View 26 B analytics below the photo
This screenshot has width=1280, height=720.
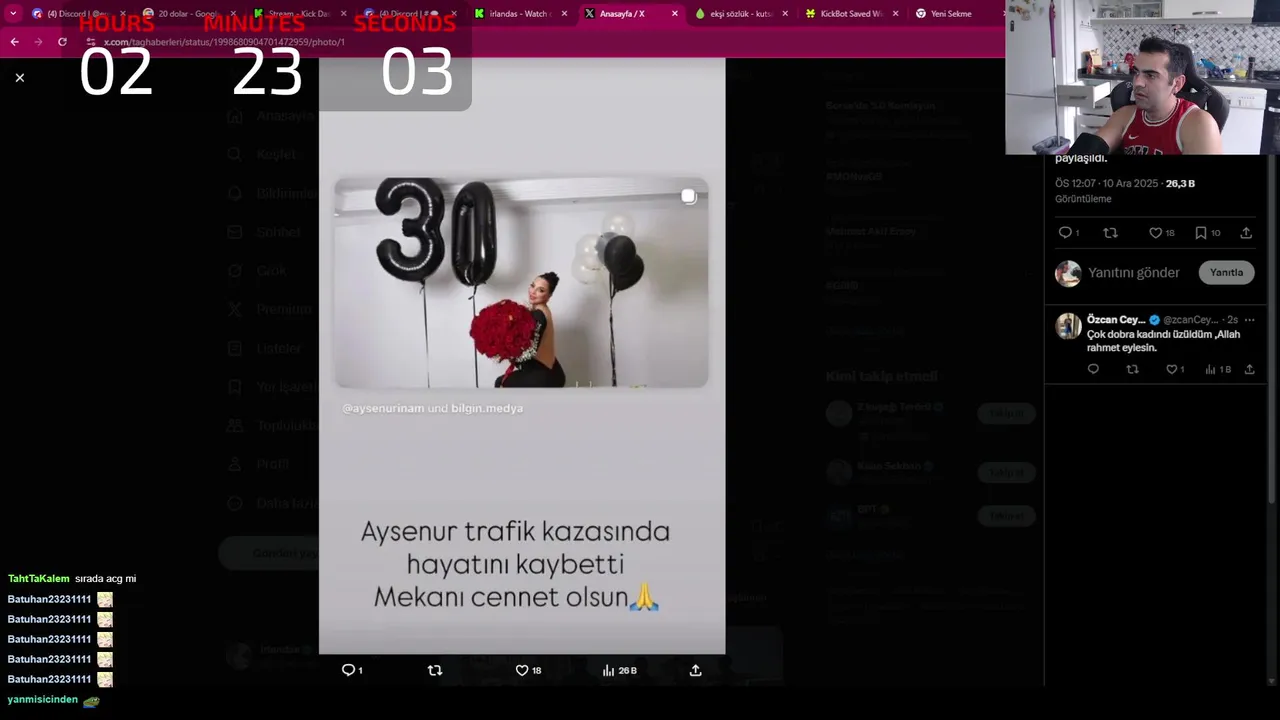click(619, 670)
